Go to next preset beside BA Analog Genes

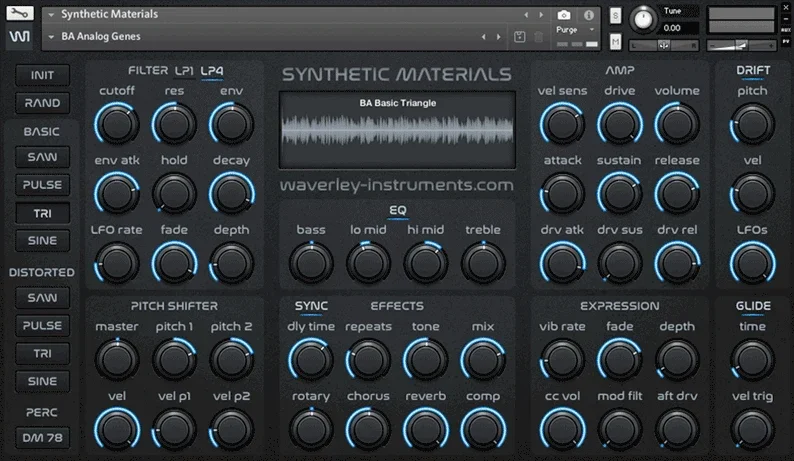pos(499,36)
